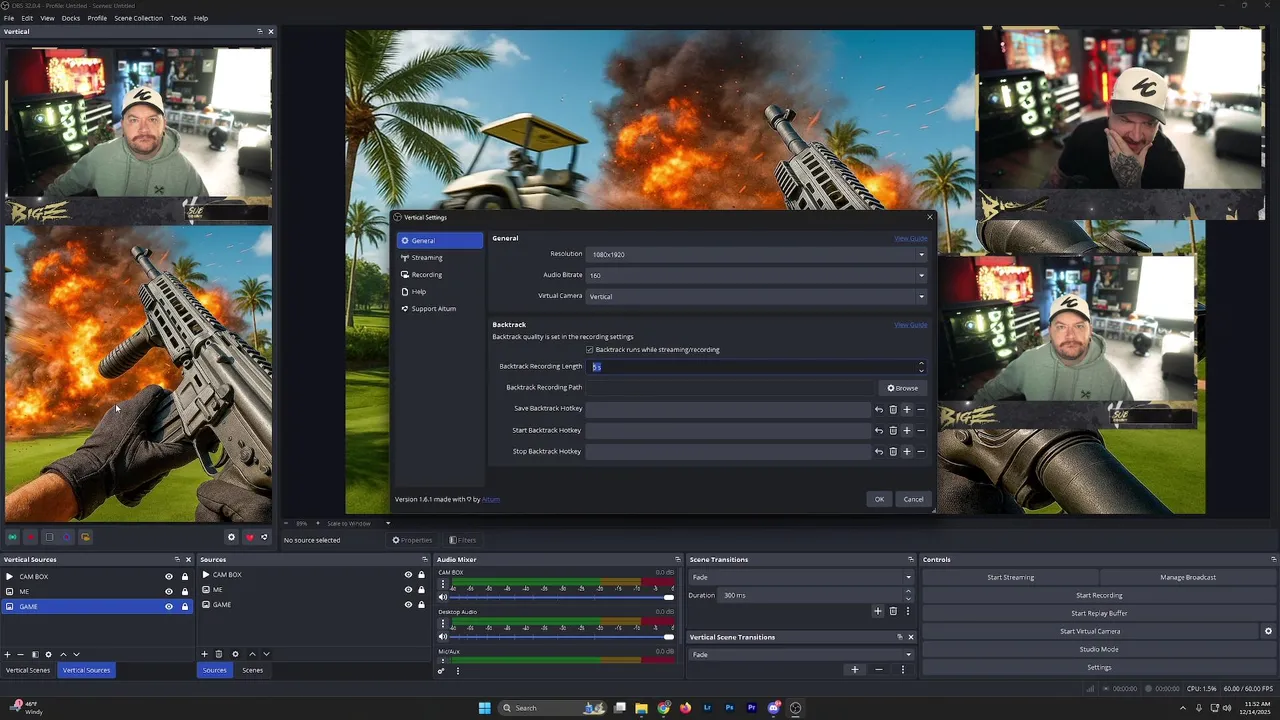The height and width of the screenshot is (720, 1280).
Task: Remove the Stop Backtrack Hotkey binding
Action: (x=921, y=451)
